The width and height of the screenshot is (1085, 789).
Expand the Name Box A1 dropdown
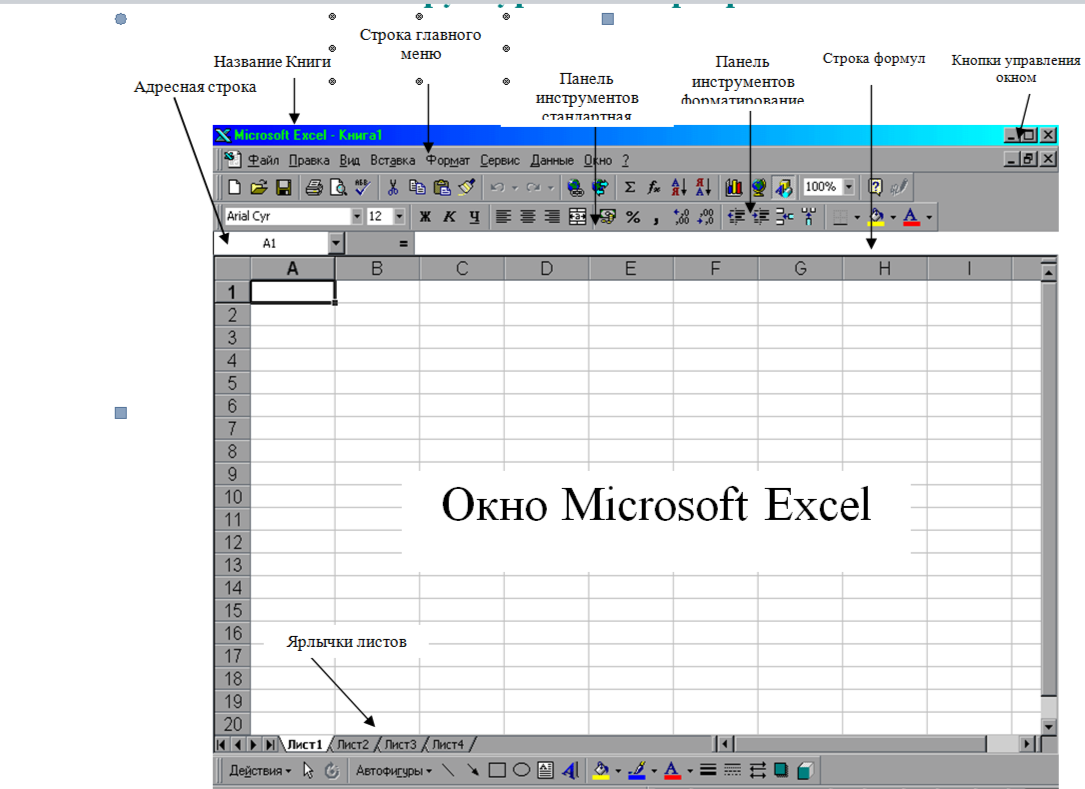pyautogui.click(x=336, y=243)
